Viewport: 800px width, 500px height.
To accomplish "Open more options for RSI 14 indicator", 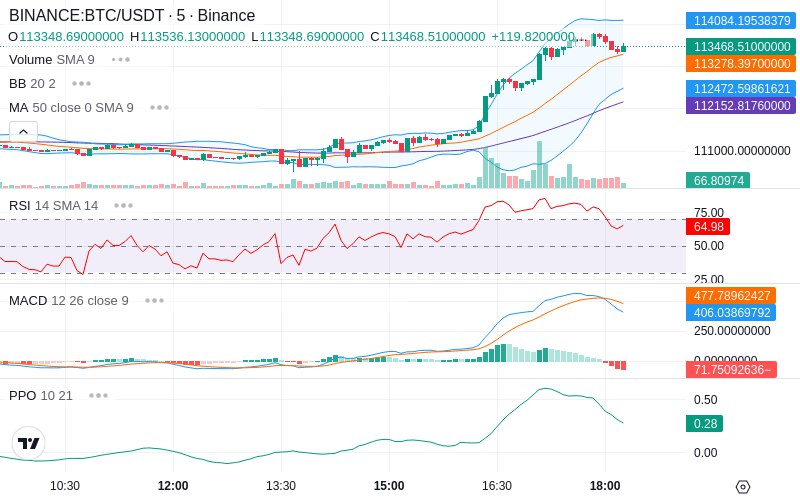I will click(x=123, y=206).
